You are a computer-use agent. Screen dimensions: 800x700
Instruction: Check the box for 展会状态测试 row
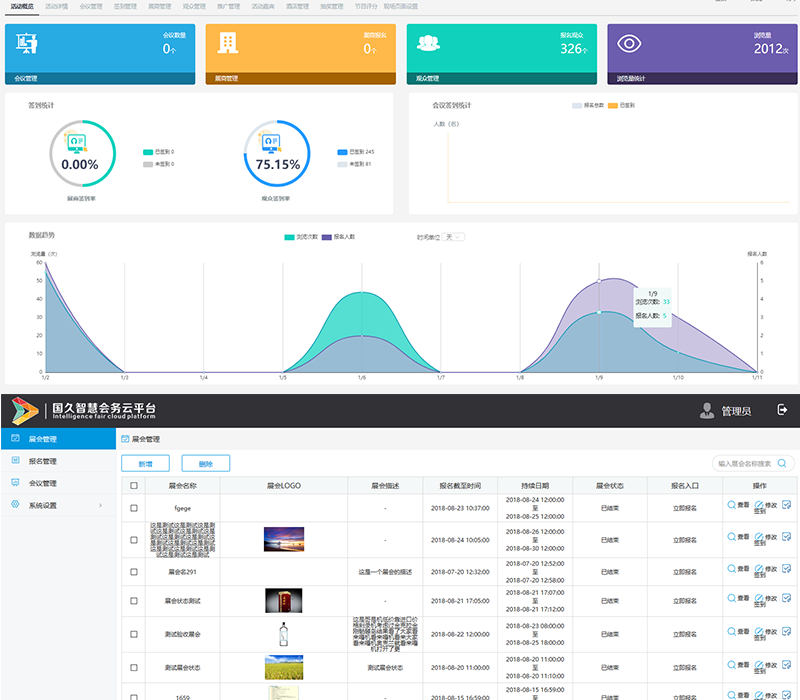click(134, 602)
